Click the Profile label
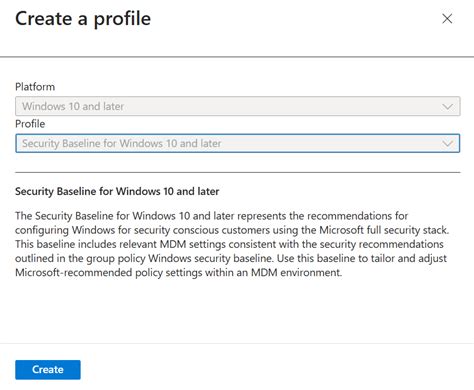The height and width of the screenshot is (390, 474). tap(30, 124)
